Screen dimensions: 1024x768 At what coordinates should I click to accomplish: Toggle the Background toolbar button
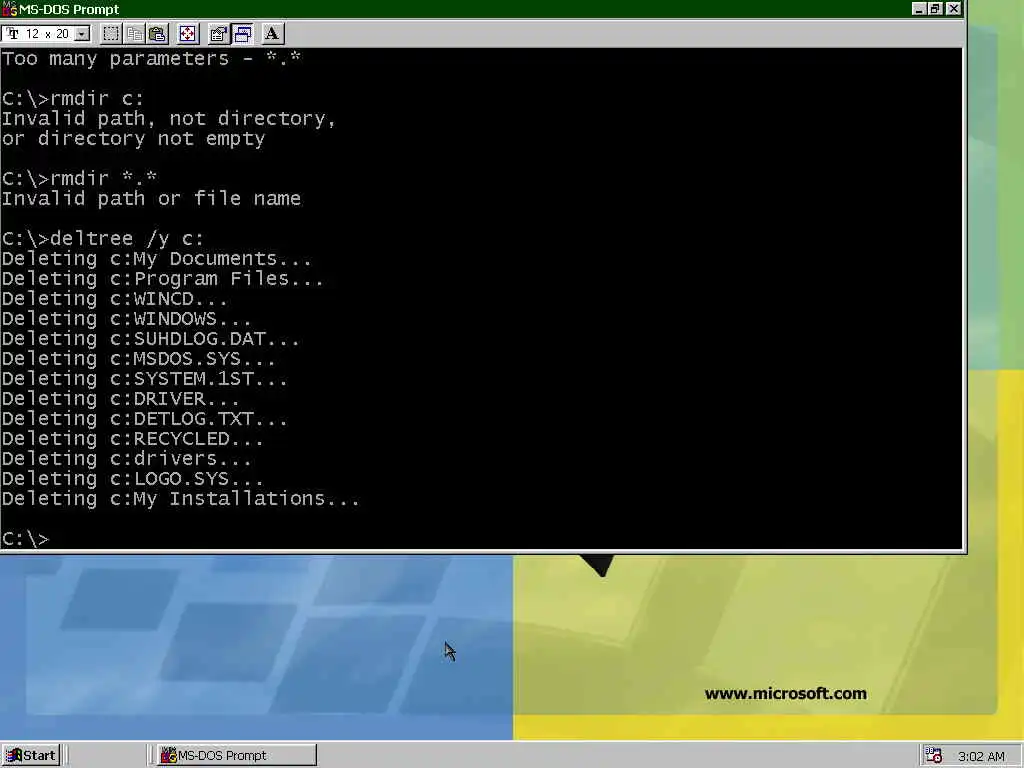click(242, 33)
